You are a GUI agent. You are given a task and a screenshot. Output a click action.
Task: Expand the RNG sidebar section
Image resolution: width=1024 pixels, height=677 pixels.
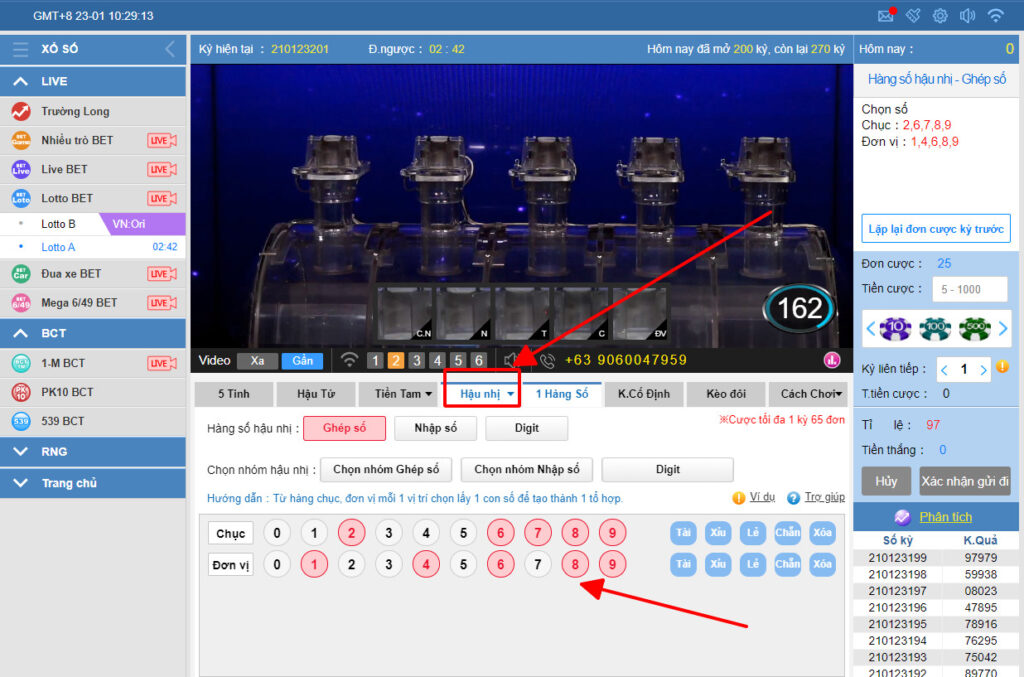tap(20, 452)
